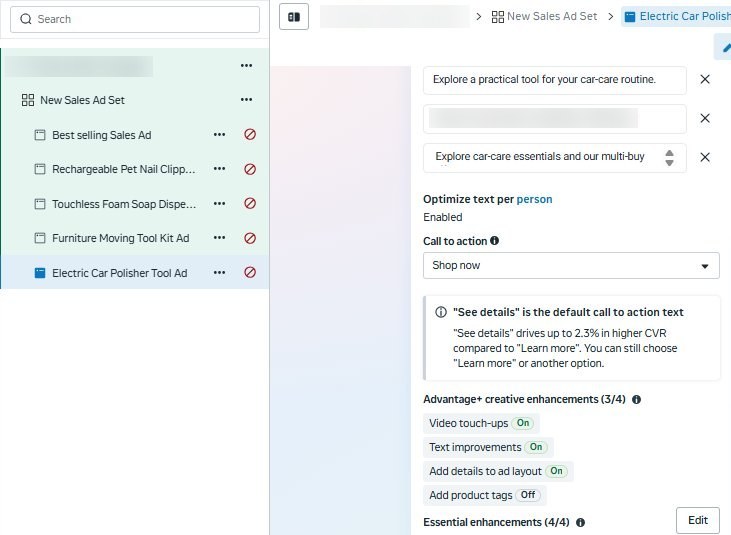731x535 pixels.
Task: Click the Search input field
Action: click(135, 19)
